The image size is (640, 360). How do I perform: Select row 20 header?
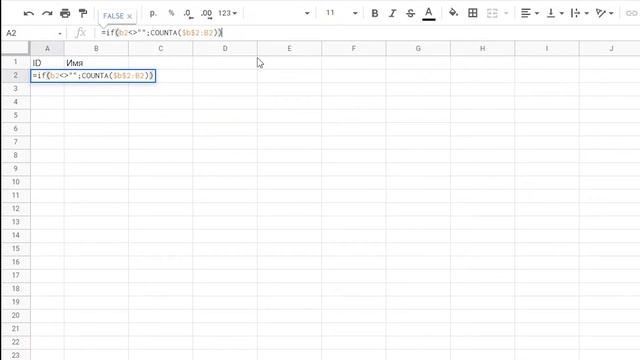tap(16, 315)
